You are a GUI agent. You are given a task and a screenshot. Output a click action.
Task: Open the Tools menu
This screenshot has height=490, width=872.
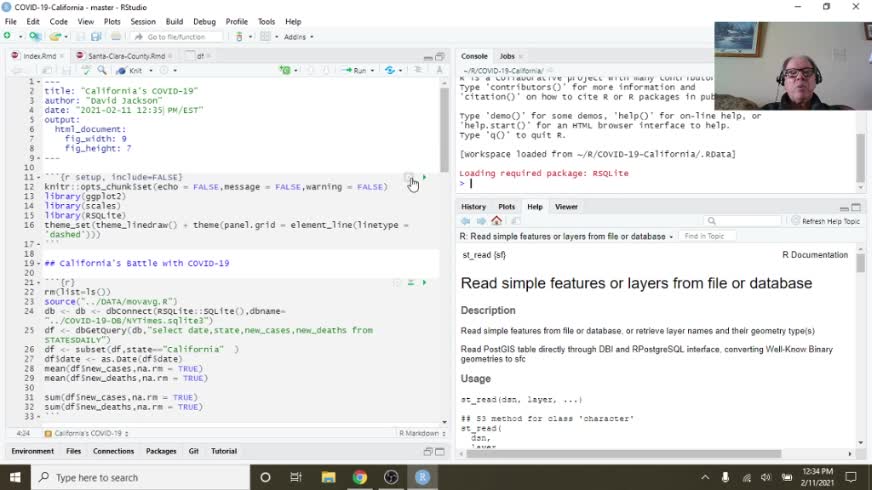(266, 22)
